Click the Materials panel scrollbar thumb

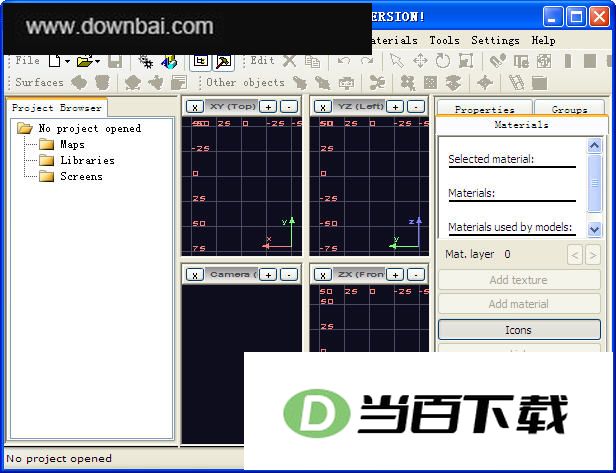(x=594, y=183)
